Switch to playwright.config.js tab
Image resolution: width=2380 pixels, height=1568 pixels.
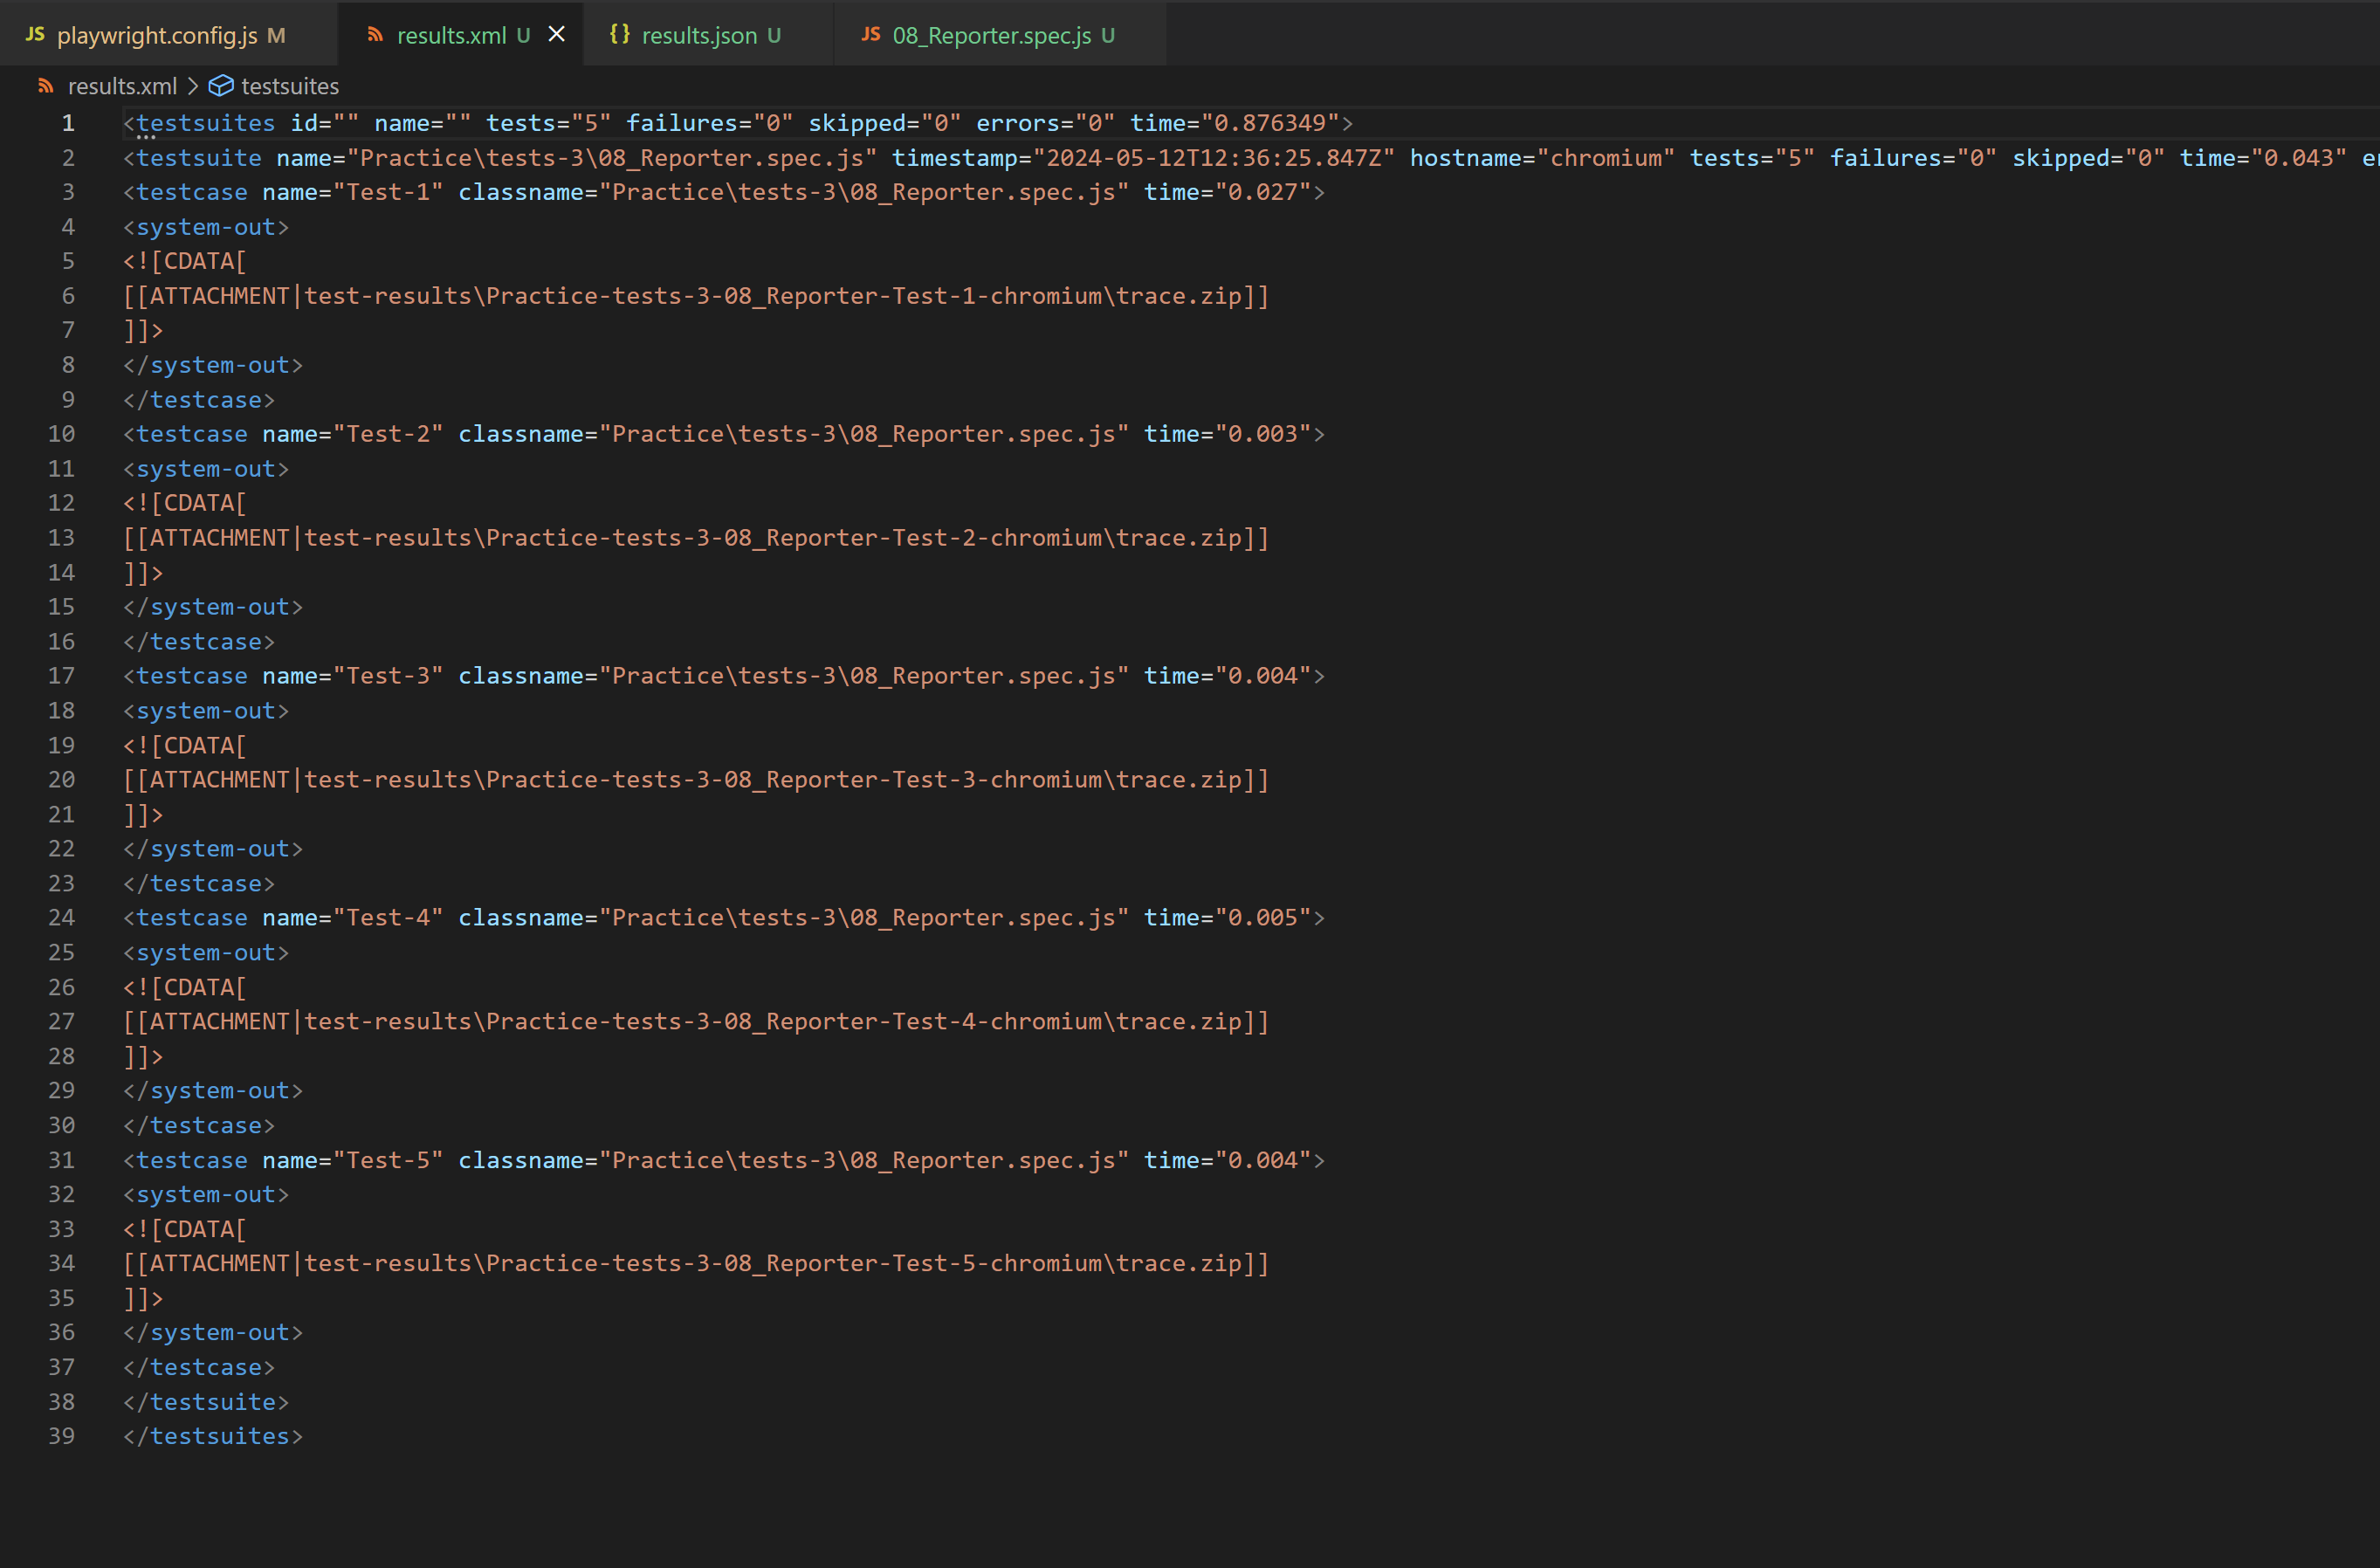(157, 35)
